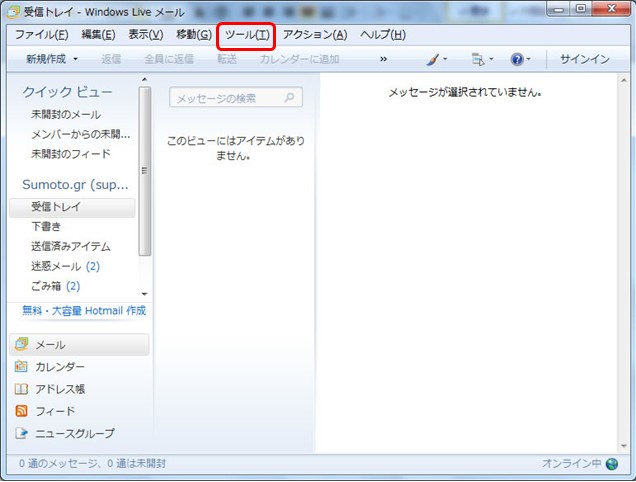Click the アドレス帳 book icon
Screen dimensions: 636x482
pos(21,389)
